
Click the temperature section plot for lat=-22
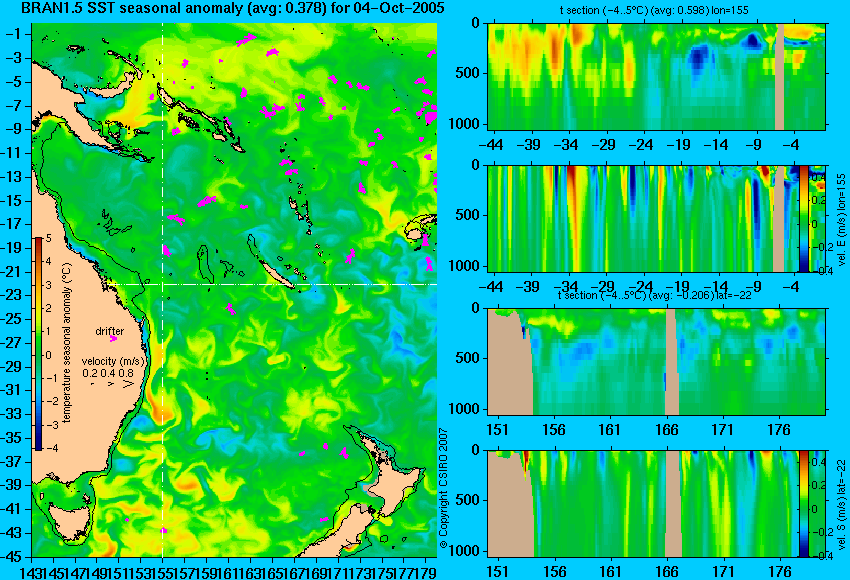(656, 362)
